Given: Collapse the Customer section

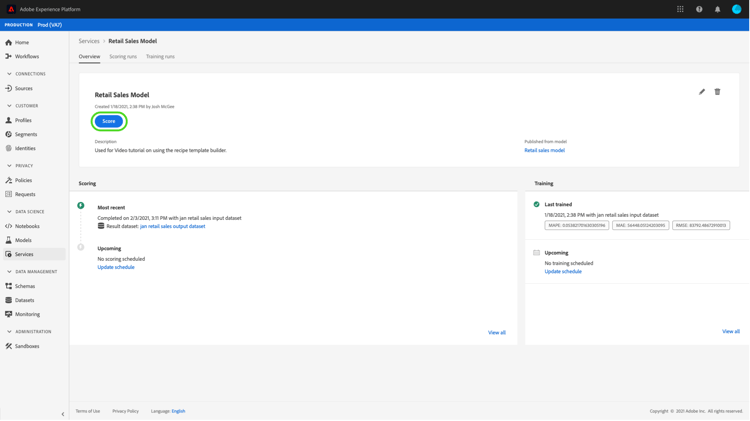Looking at the screenshot, I should click(9, 106).
